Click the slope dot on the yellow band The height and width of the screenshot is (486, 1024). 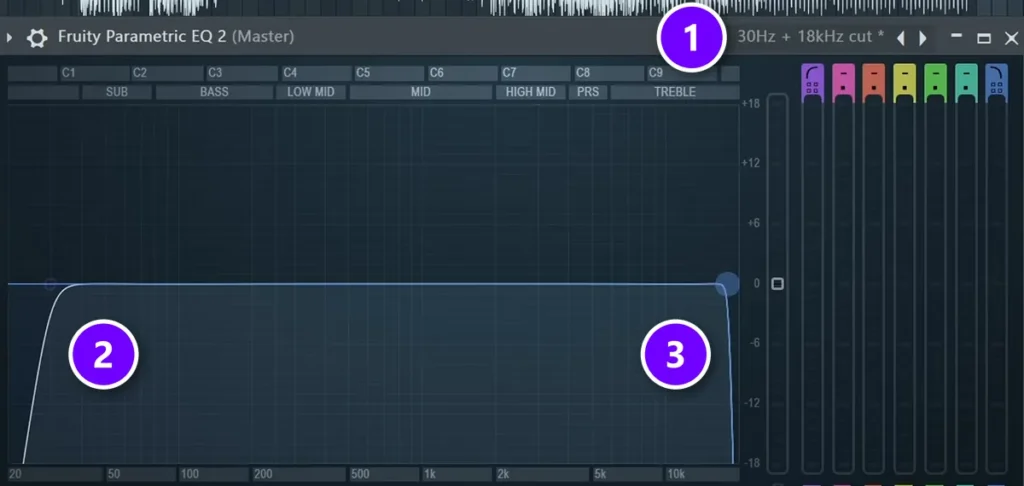[x=904, y=88]
